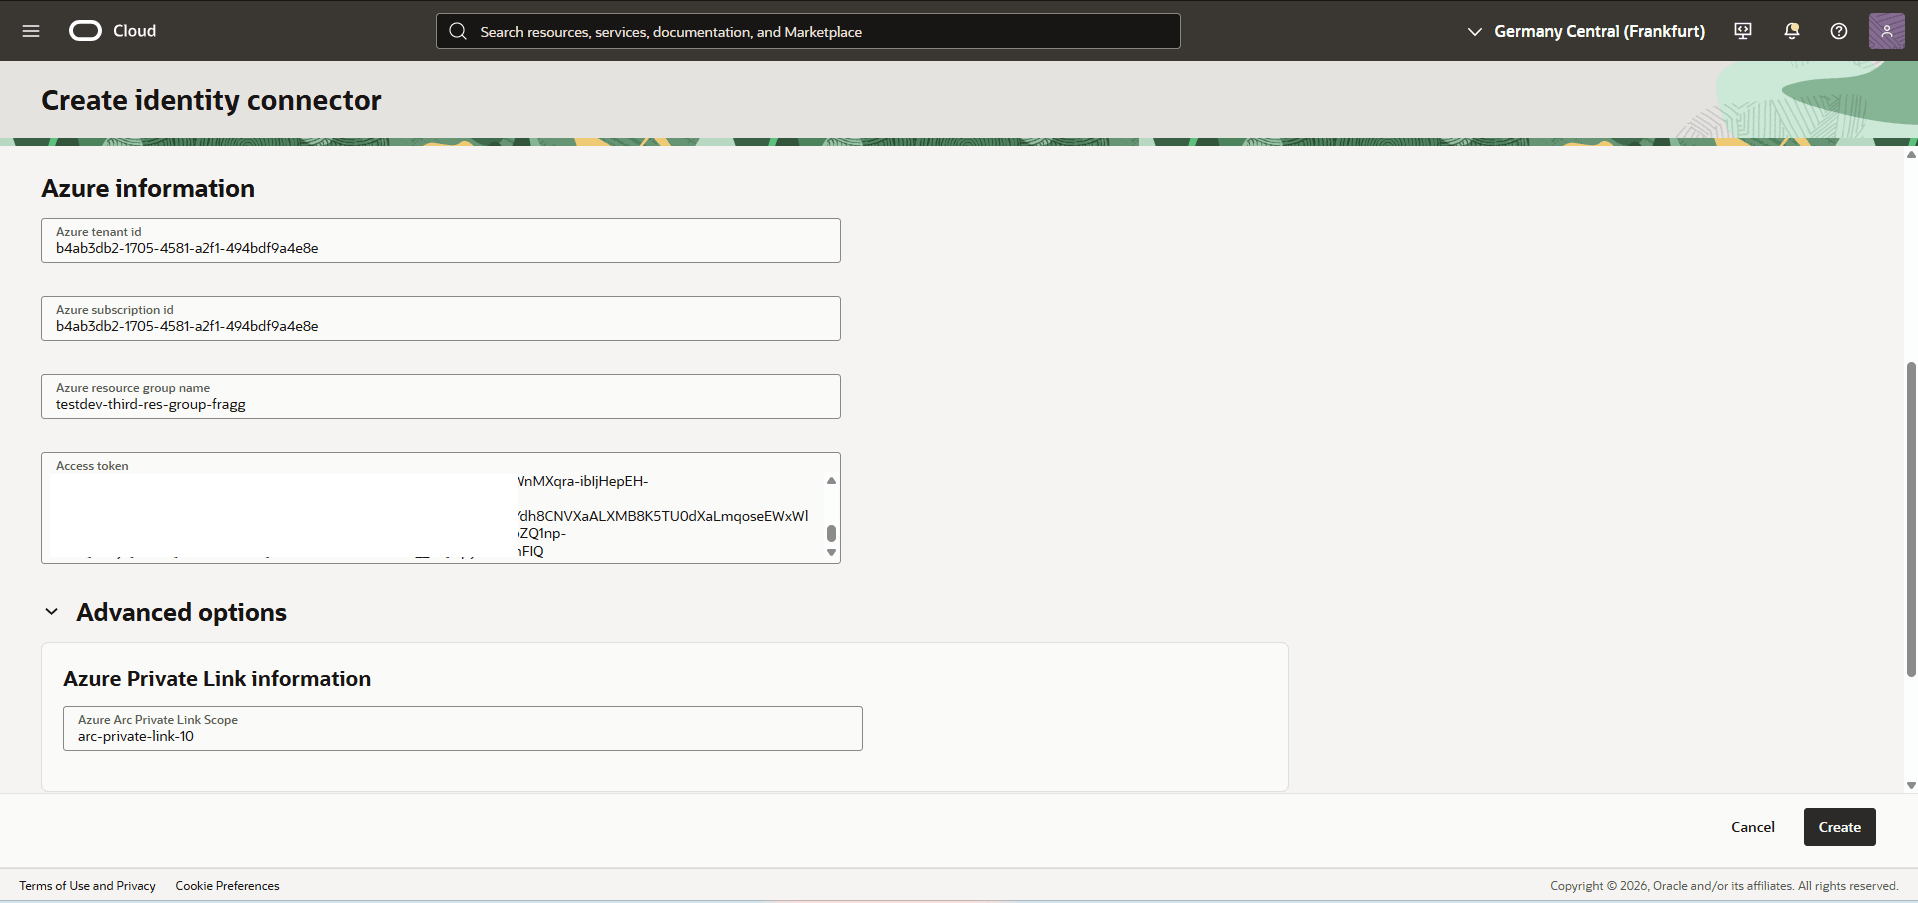Click the search magnifier icon
Image resolution: width=1918 pixels, height=903 pixels.
click(458, 31)
